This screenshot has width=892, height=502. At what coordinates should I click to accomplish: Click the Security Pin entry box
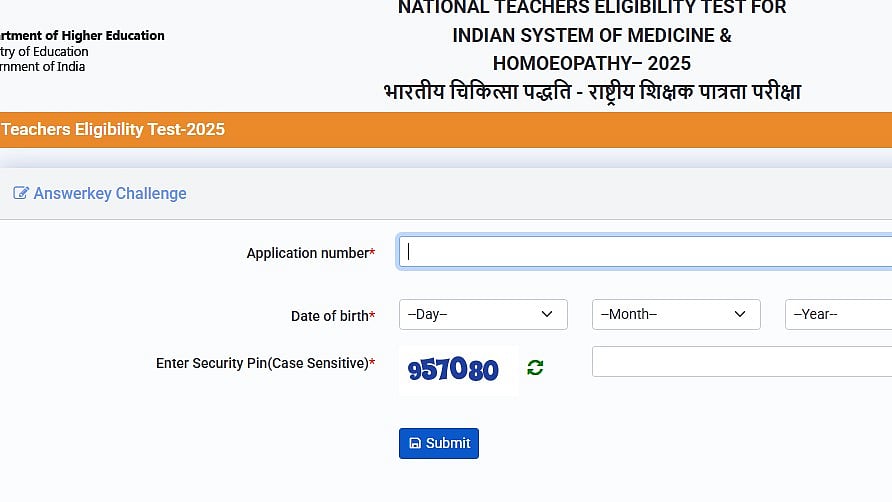(741, 361)
